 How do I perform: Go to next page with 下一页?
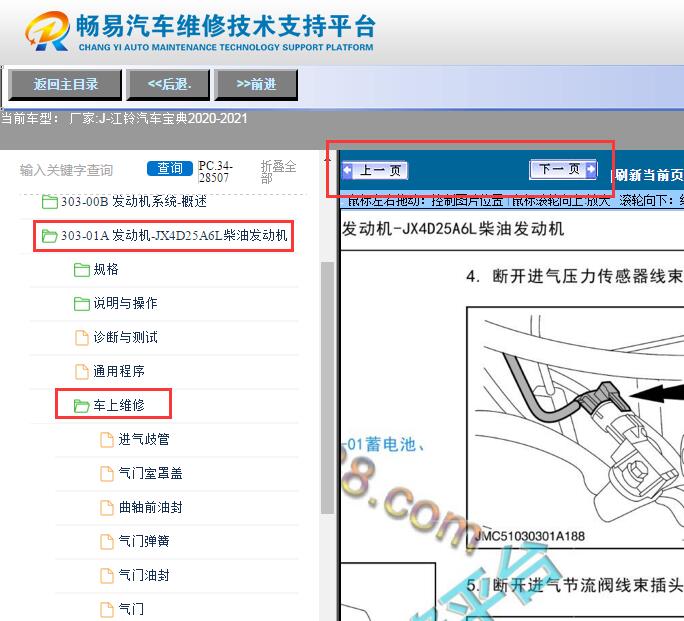tap(563, 169)
